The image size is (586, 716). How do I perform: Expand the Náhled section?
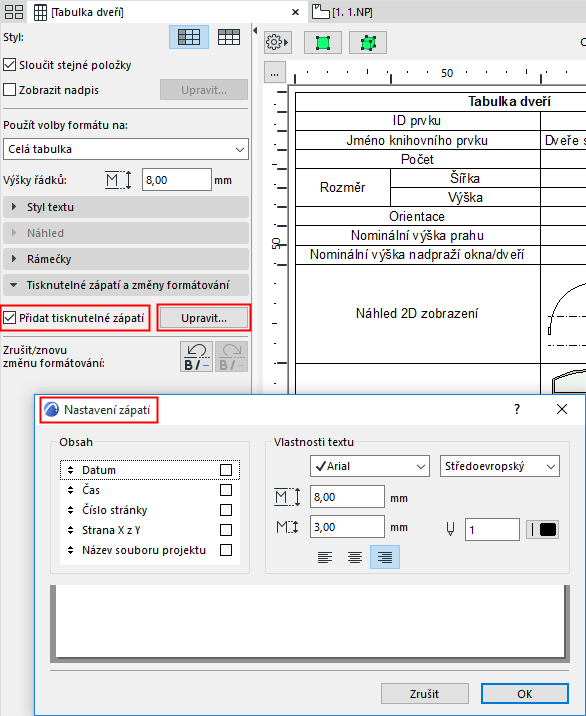click(126, 233)
